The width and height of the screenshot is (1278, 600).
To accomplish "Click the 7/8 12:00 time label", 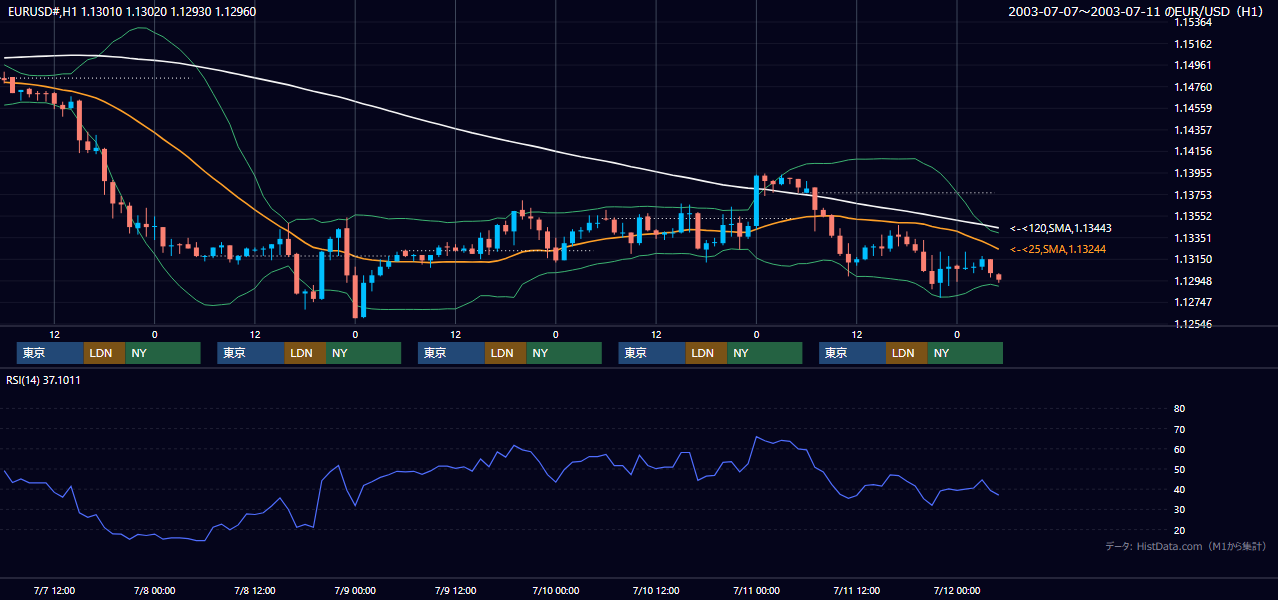I will coord(255,590).
